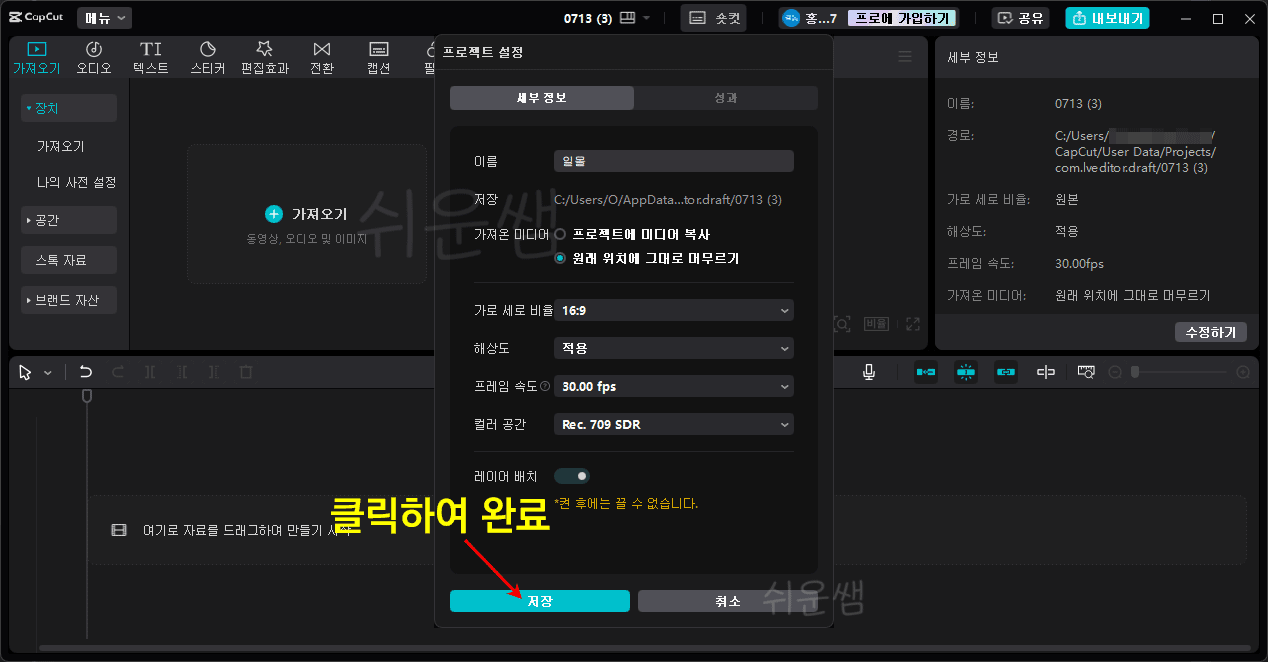The image size is (1268, 662).
Task: Click the CapCut logo
Action: click(35, 18)
